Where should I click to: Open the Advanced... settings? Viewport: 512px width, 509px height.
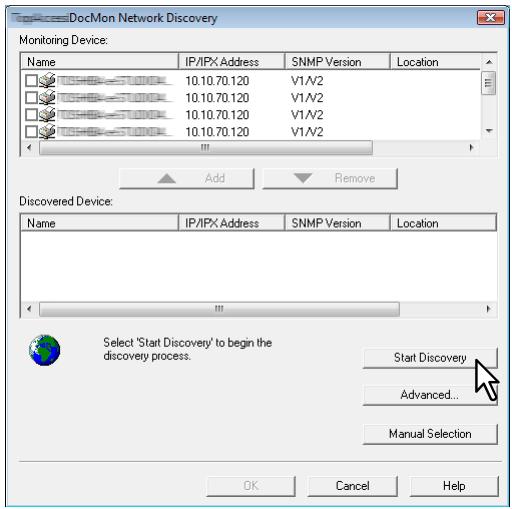pos(430,395)
